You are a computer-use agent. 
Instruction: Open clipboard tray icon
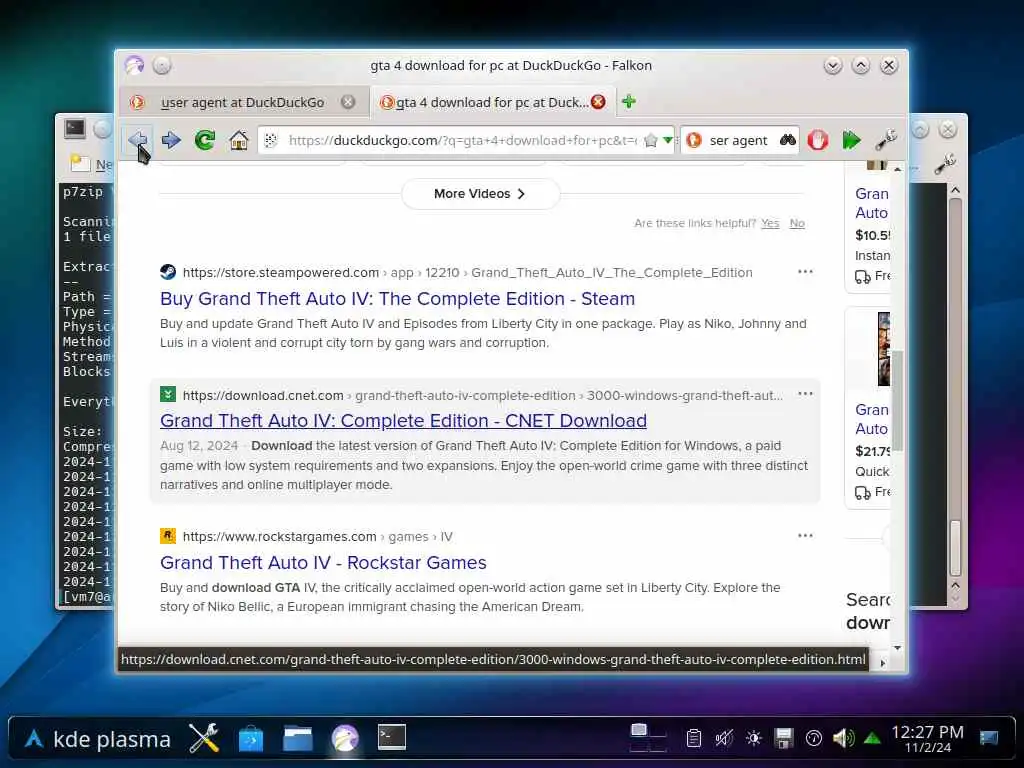coord(694,739)
